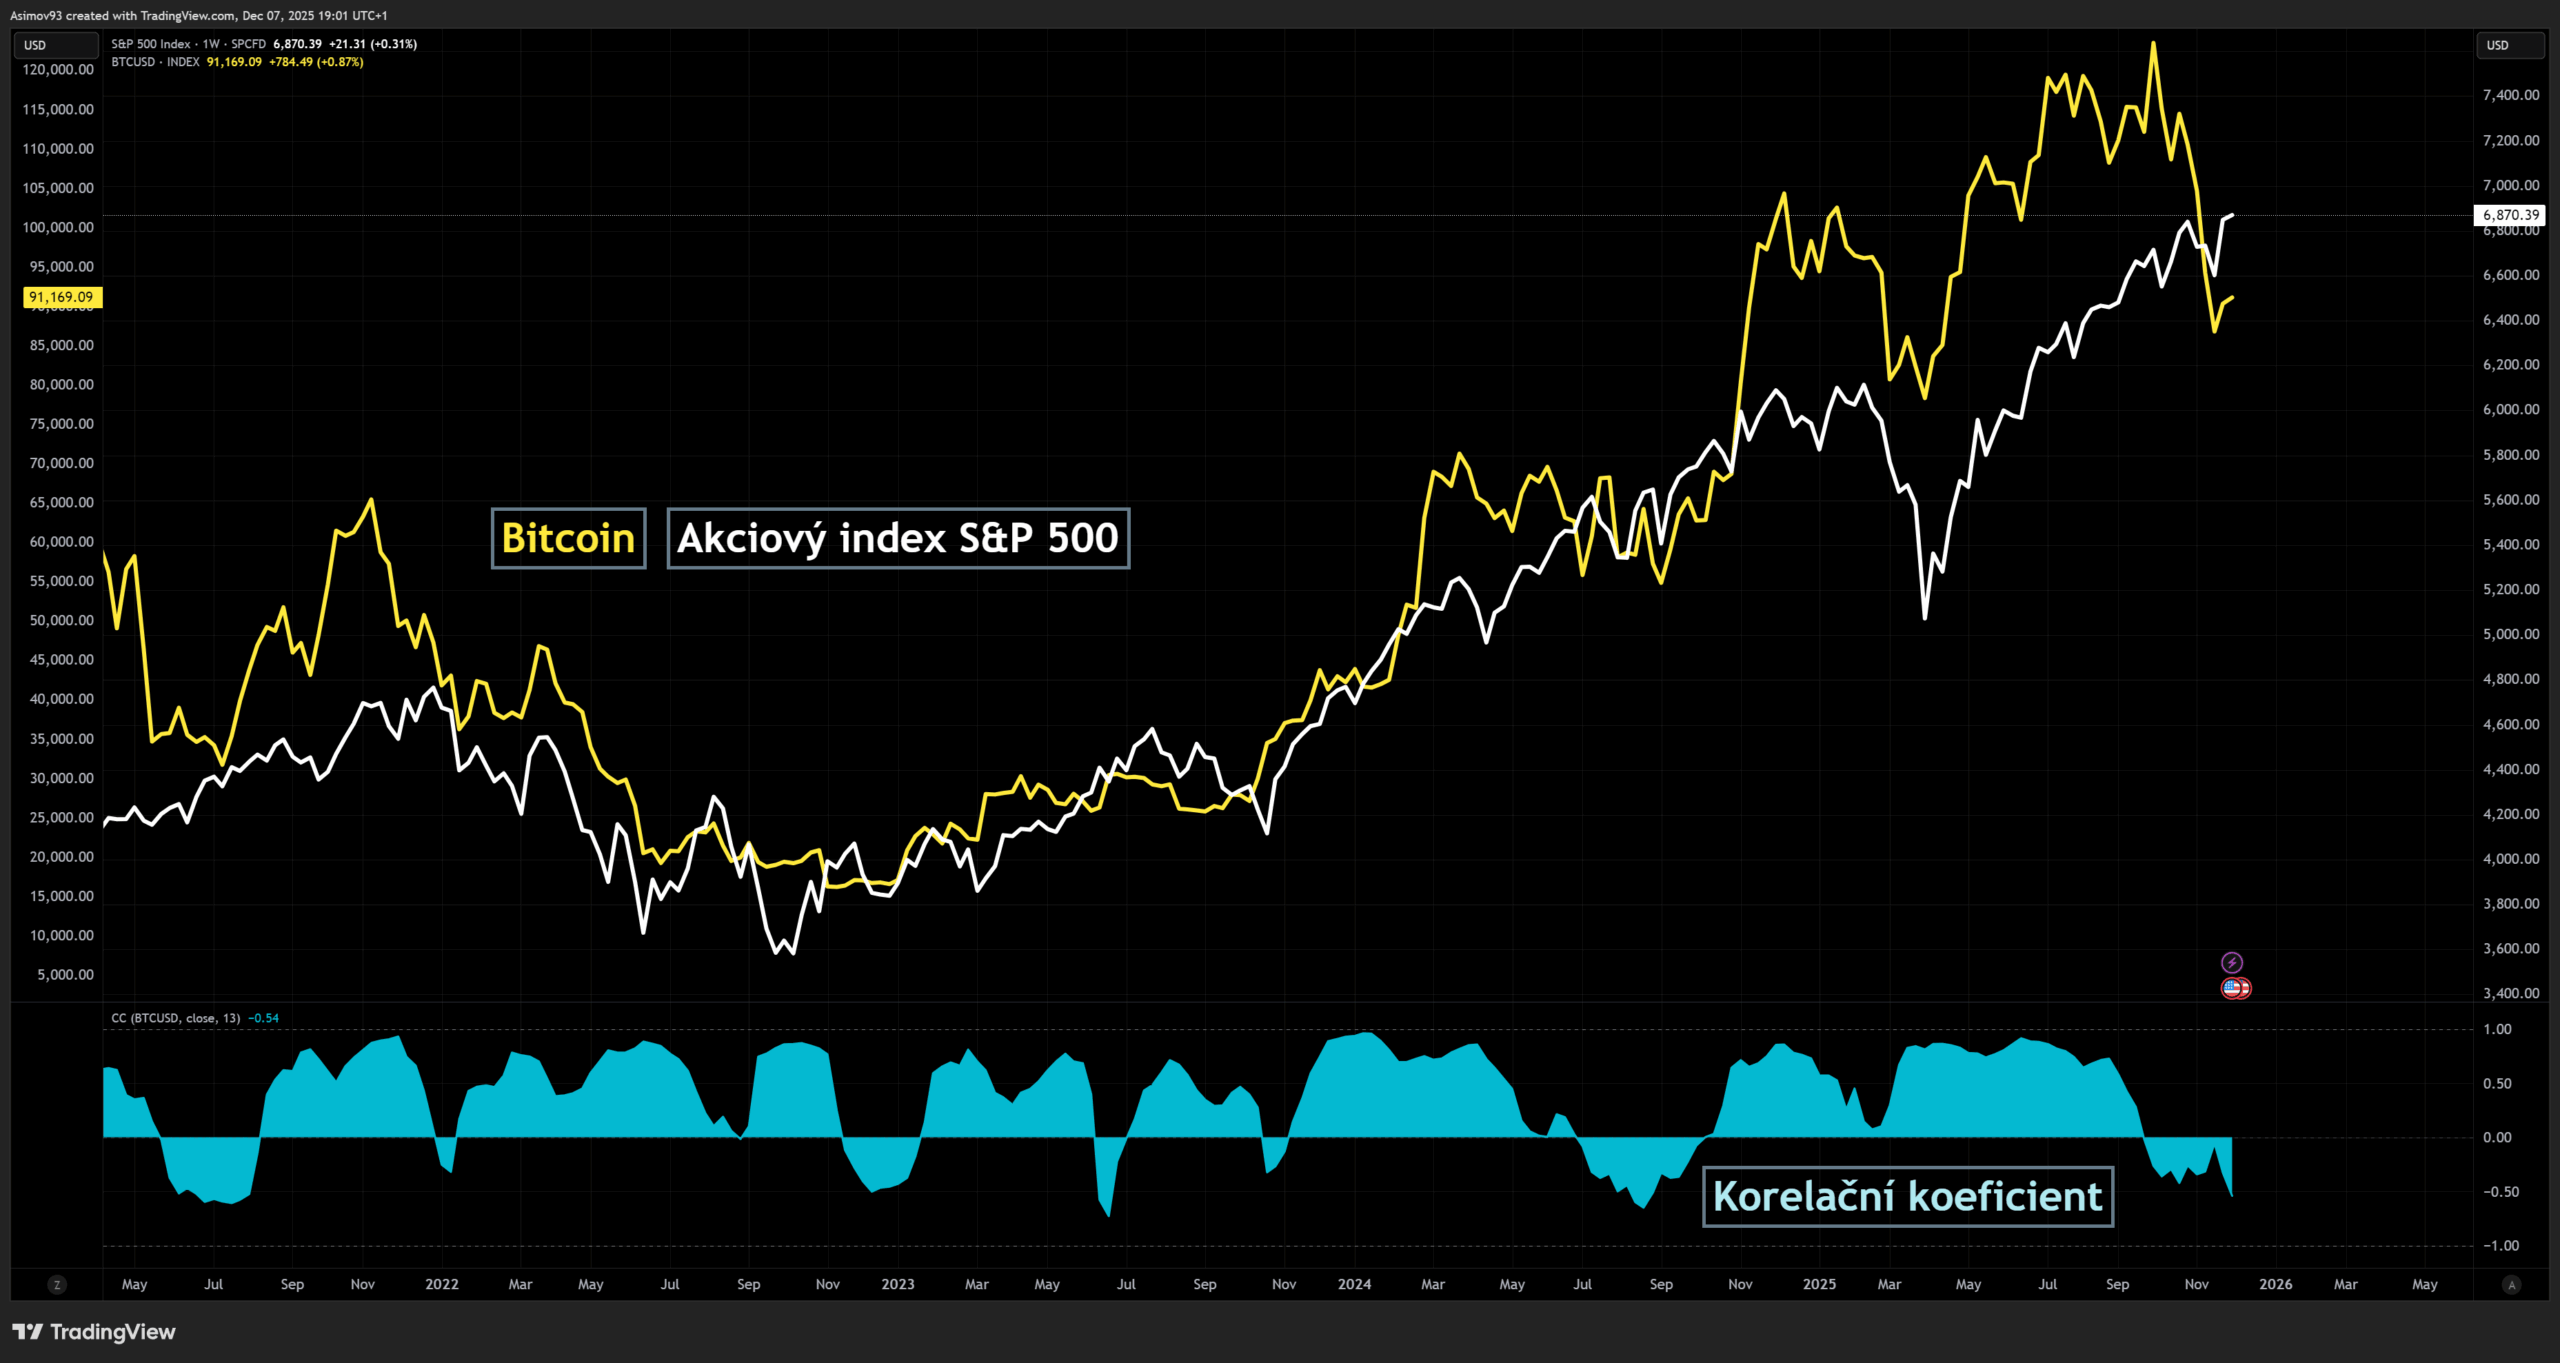Click the 0.00 level on the correlation scale
The height and width of the screenshot is (1363, 2560).
(2497, 1137)
